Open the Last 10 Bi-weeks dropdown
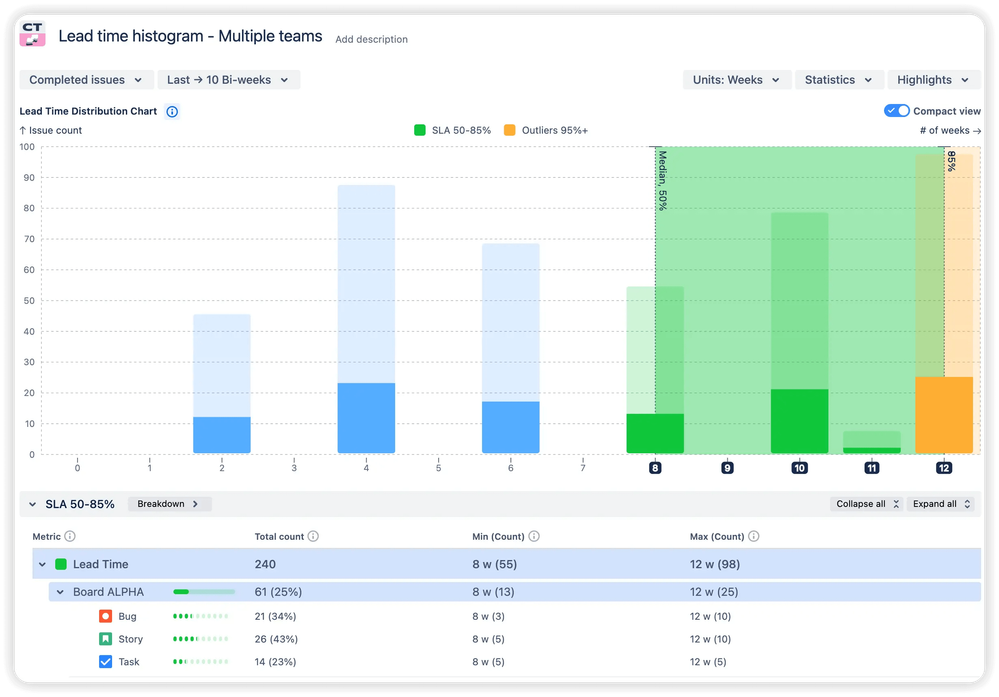Image resolution: width=999 pixels, height=697 pixels. point(228,80)
